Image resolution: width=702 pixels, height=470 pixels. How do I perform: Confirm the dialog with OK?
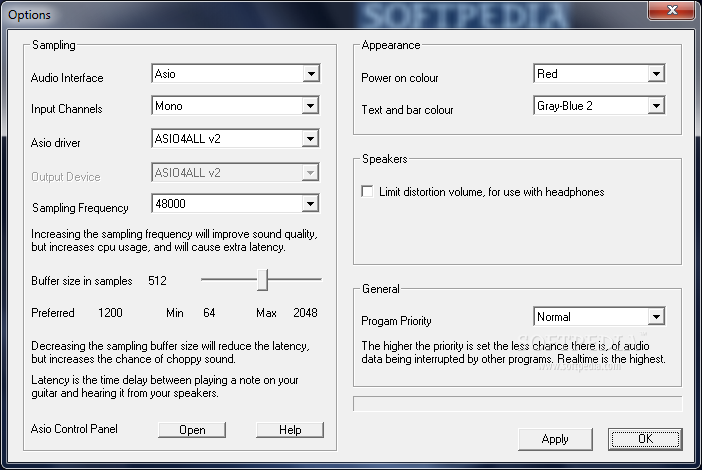point(644,439)
